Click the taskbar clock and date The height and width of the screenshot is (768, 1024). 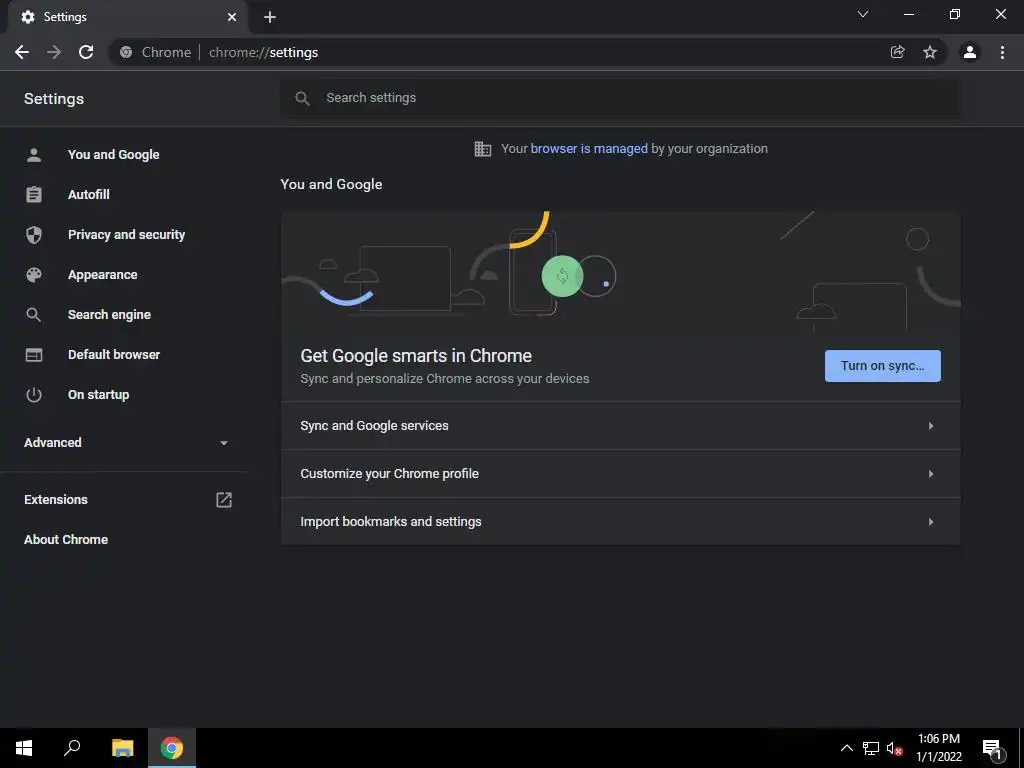(938, 748)
